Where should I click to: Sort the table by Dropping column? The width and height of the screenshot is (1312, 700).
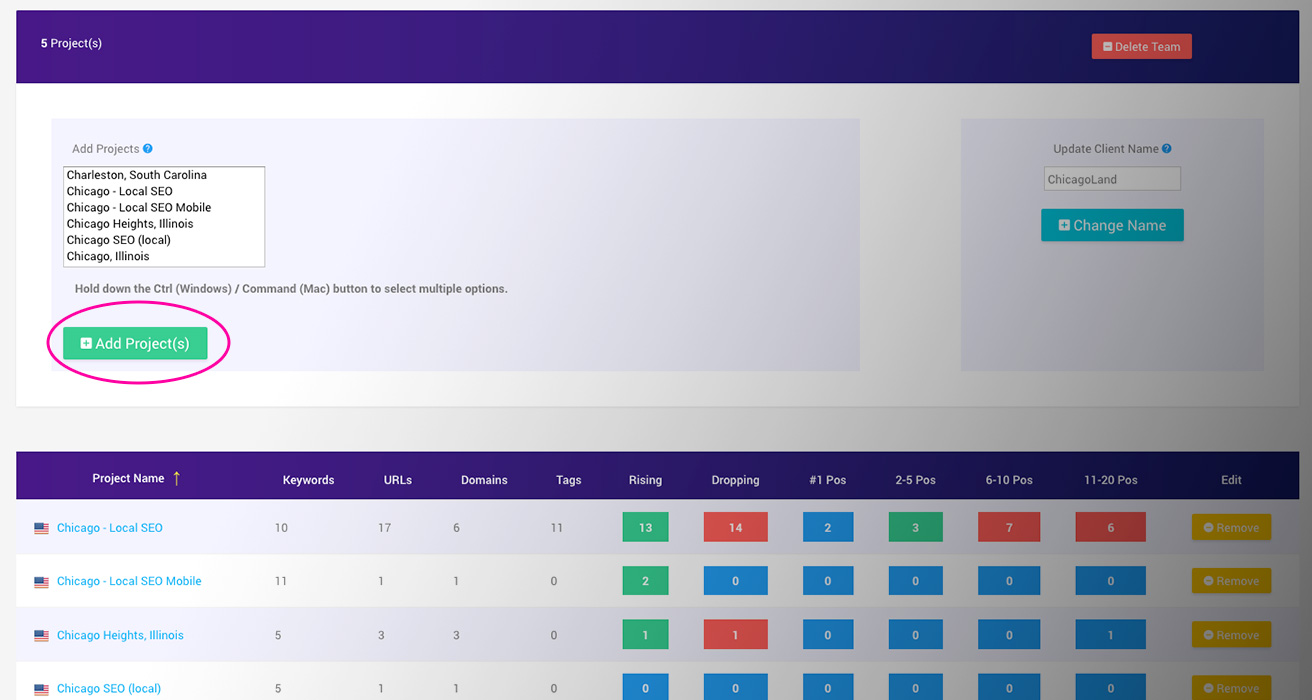coord(735,480)
